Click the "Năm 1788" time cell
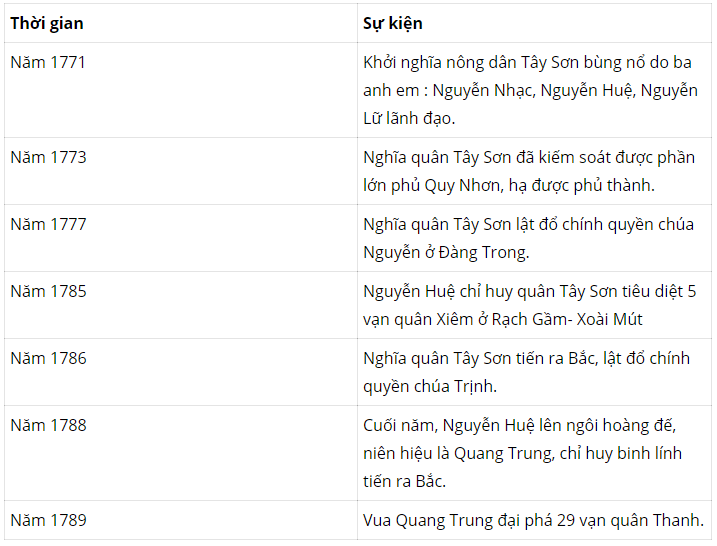 point(48,425)
